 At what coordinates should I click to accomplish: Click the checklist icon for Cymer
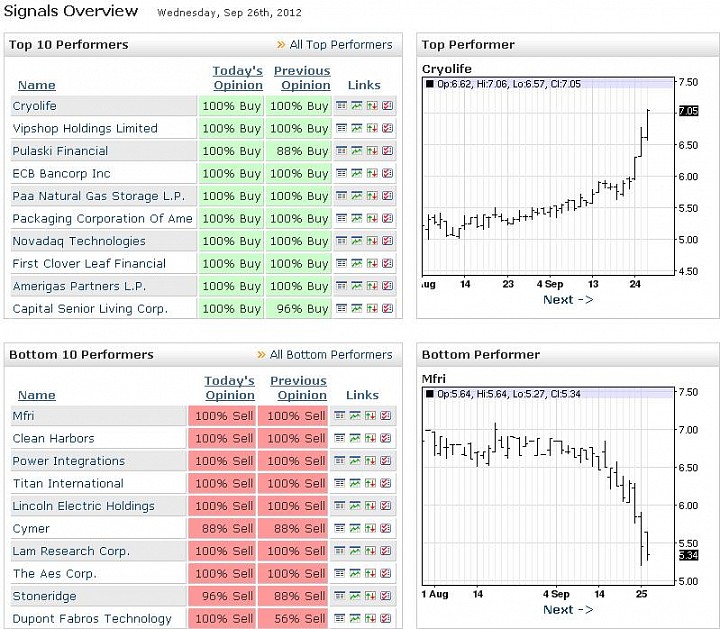point(386,528)
